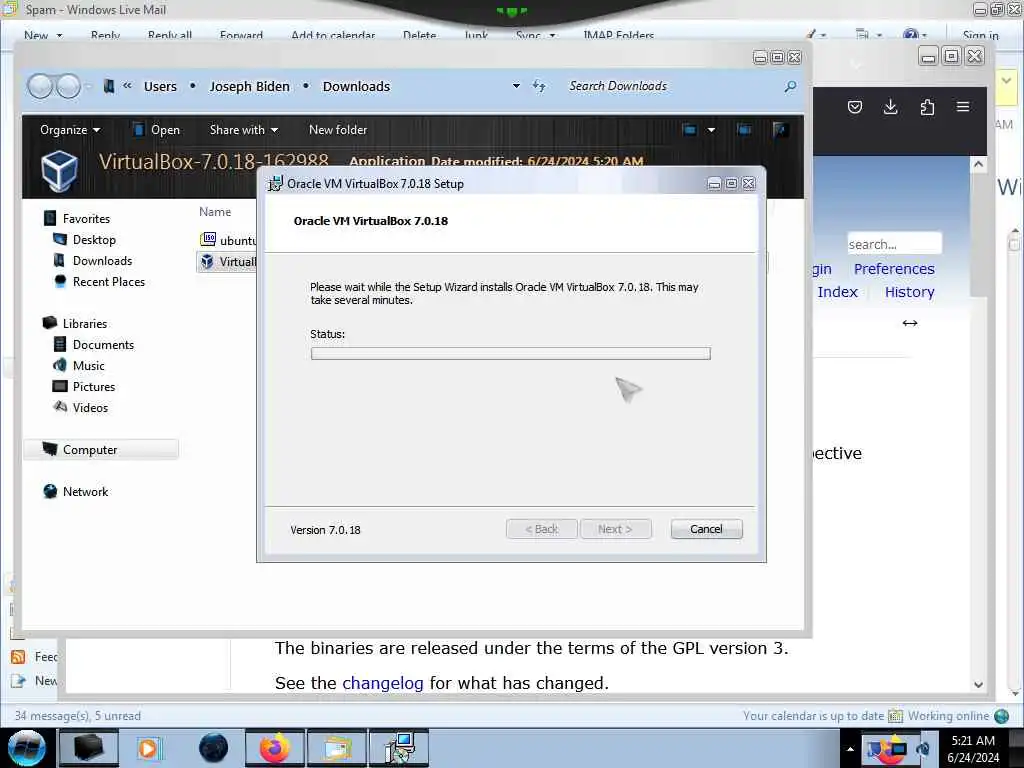Click Reply all in Live Mail toolbar
Screen dimensions: 1024x768
[170, 35]
